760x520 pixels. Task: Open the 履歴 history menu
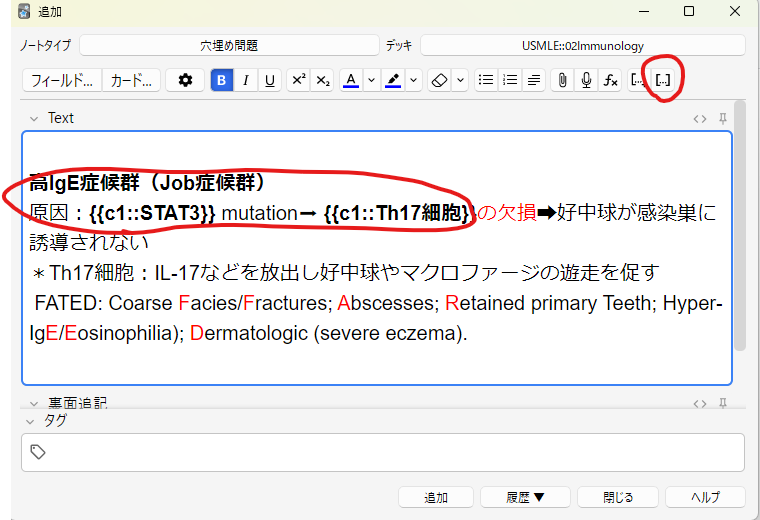pos(525,498)
